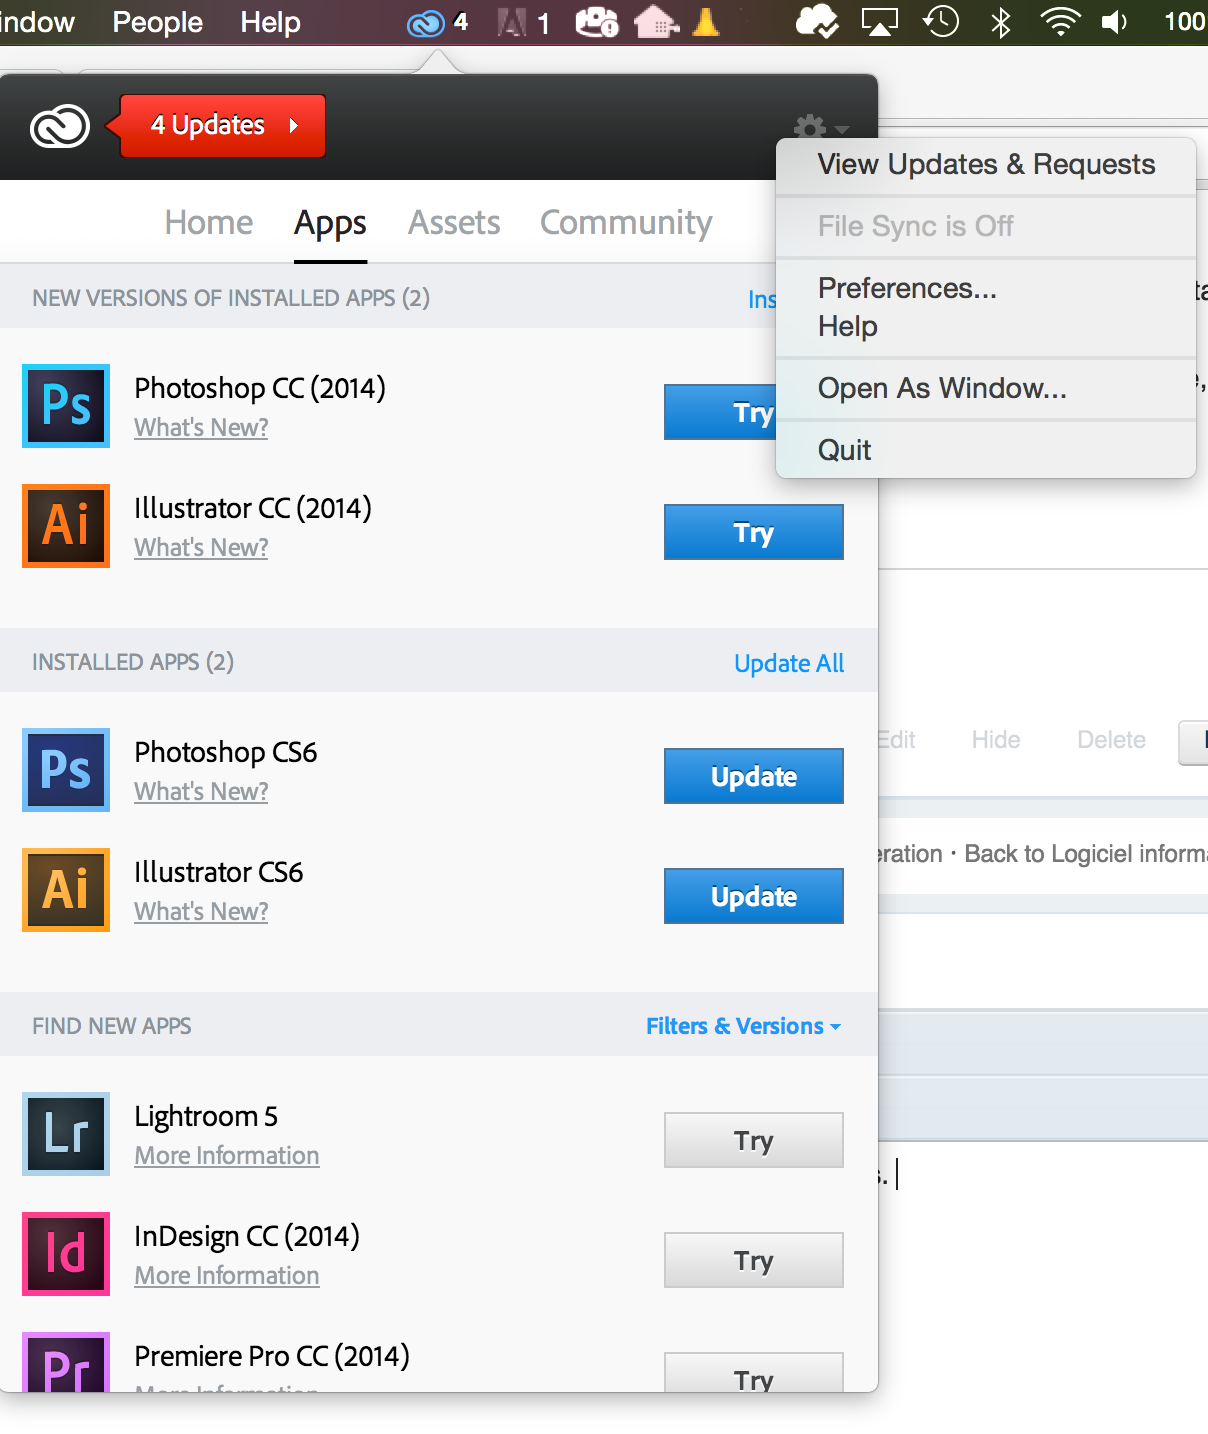
Task: Select Open As Window... menu item
Action: [x=986, y=388]
